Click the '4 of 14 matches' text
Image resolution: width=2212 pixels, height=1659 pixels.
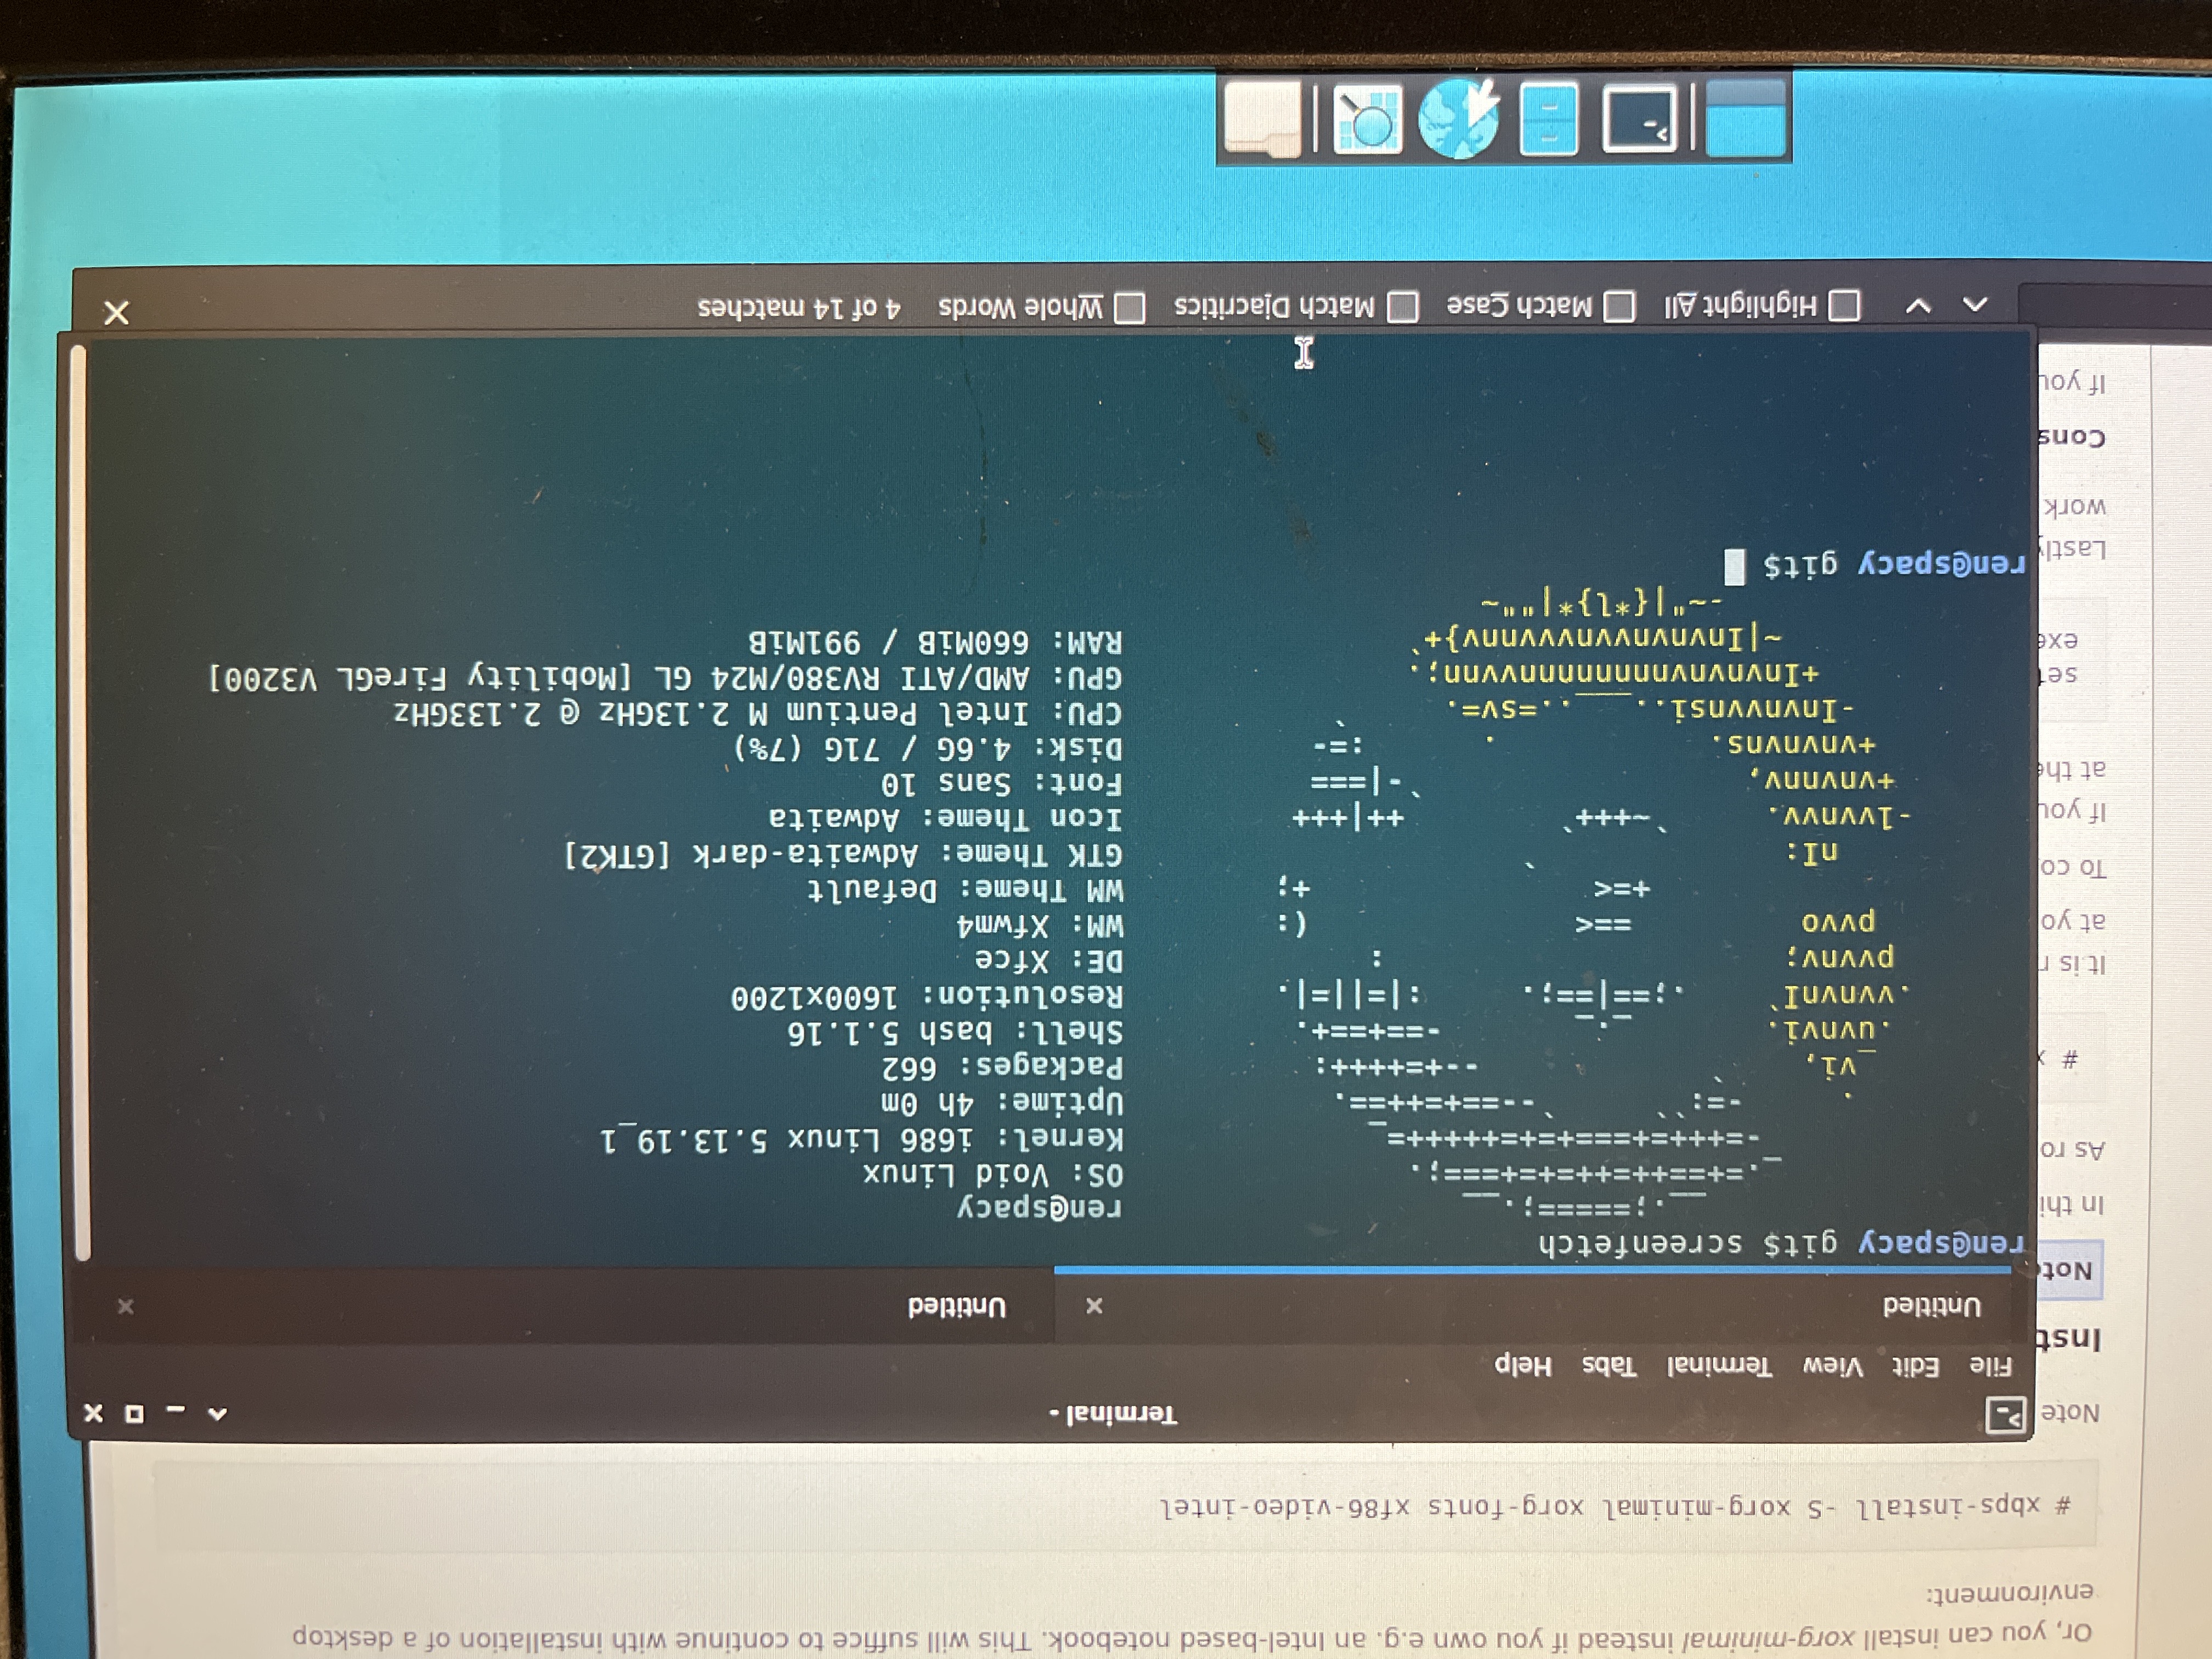(799, 307)
